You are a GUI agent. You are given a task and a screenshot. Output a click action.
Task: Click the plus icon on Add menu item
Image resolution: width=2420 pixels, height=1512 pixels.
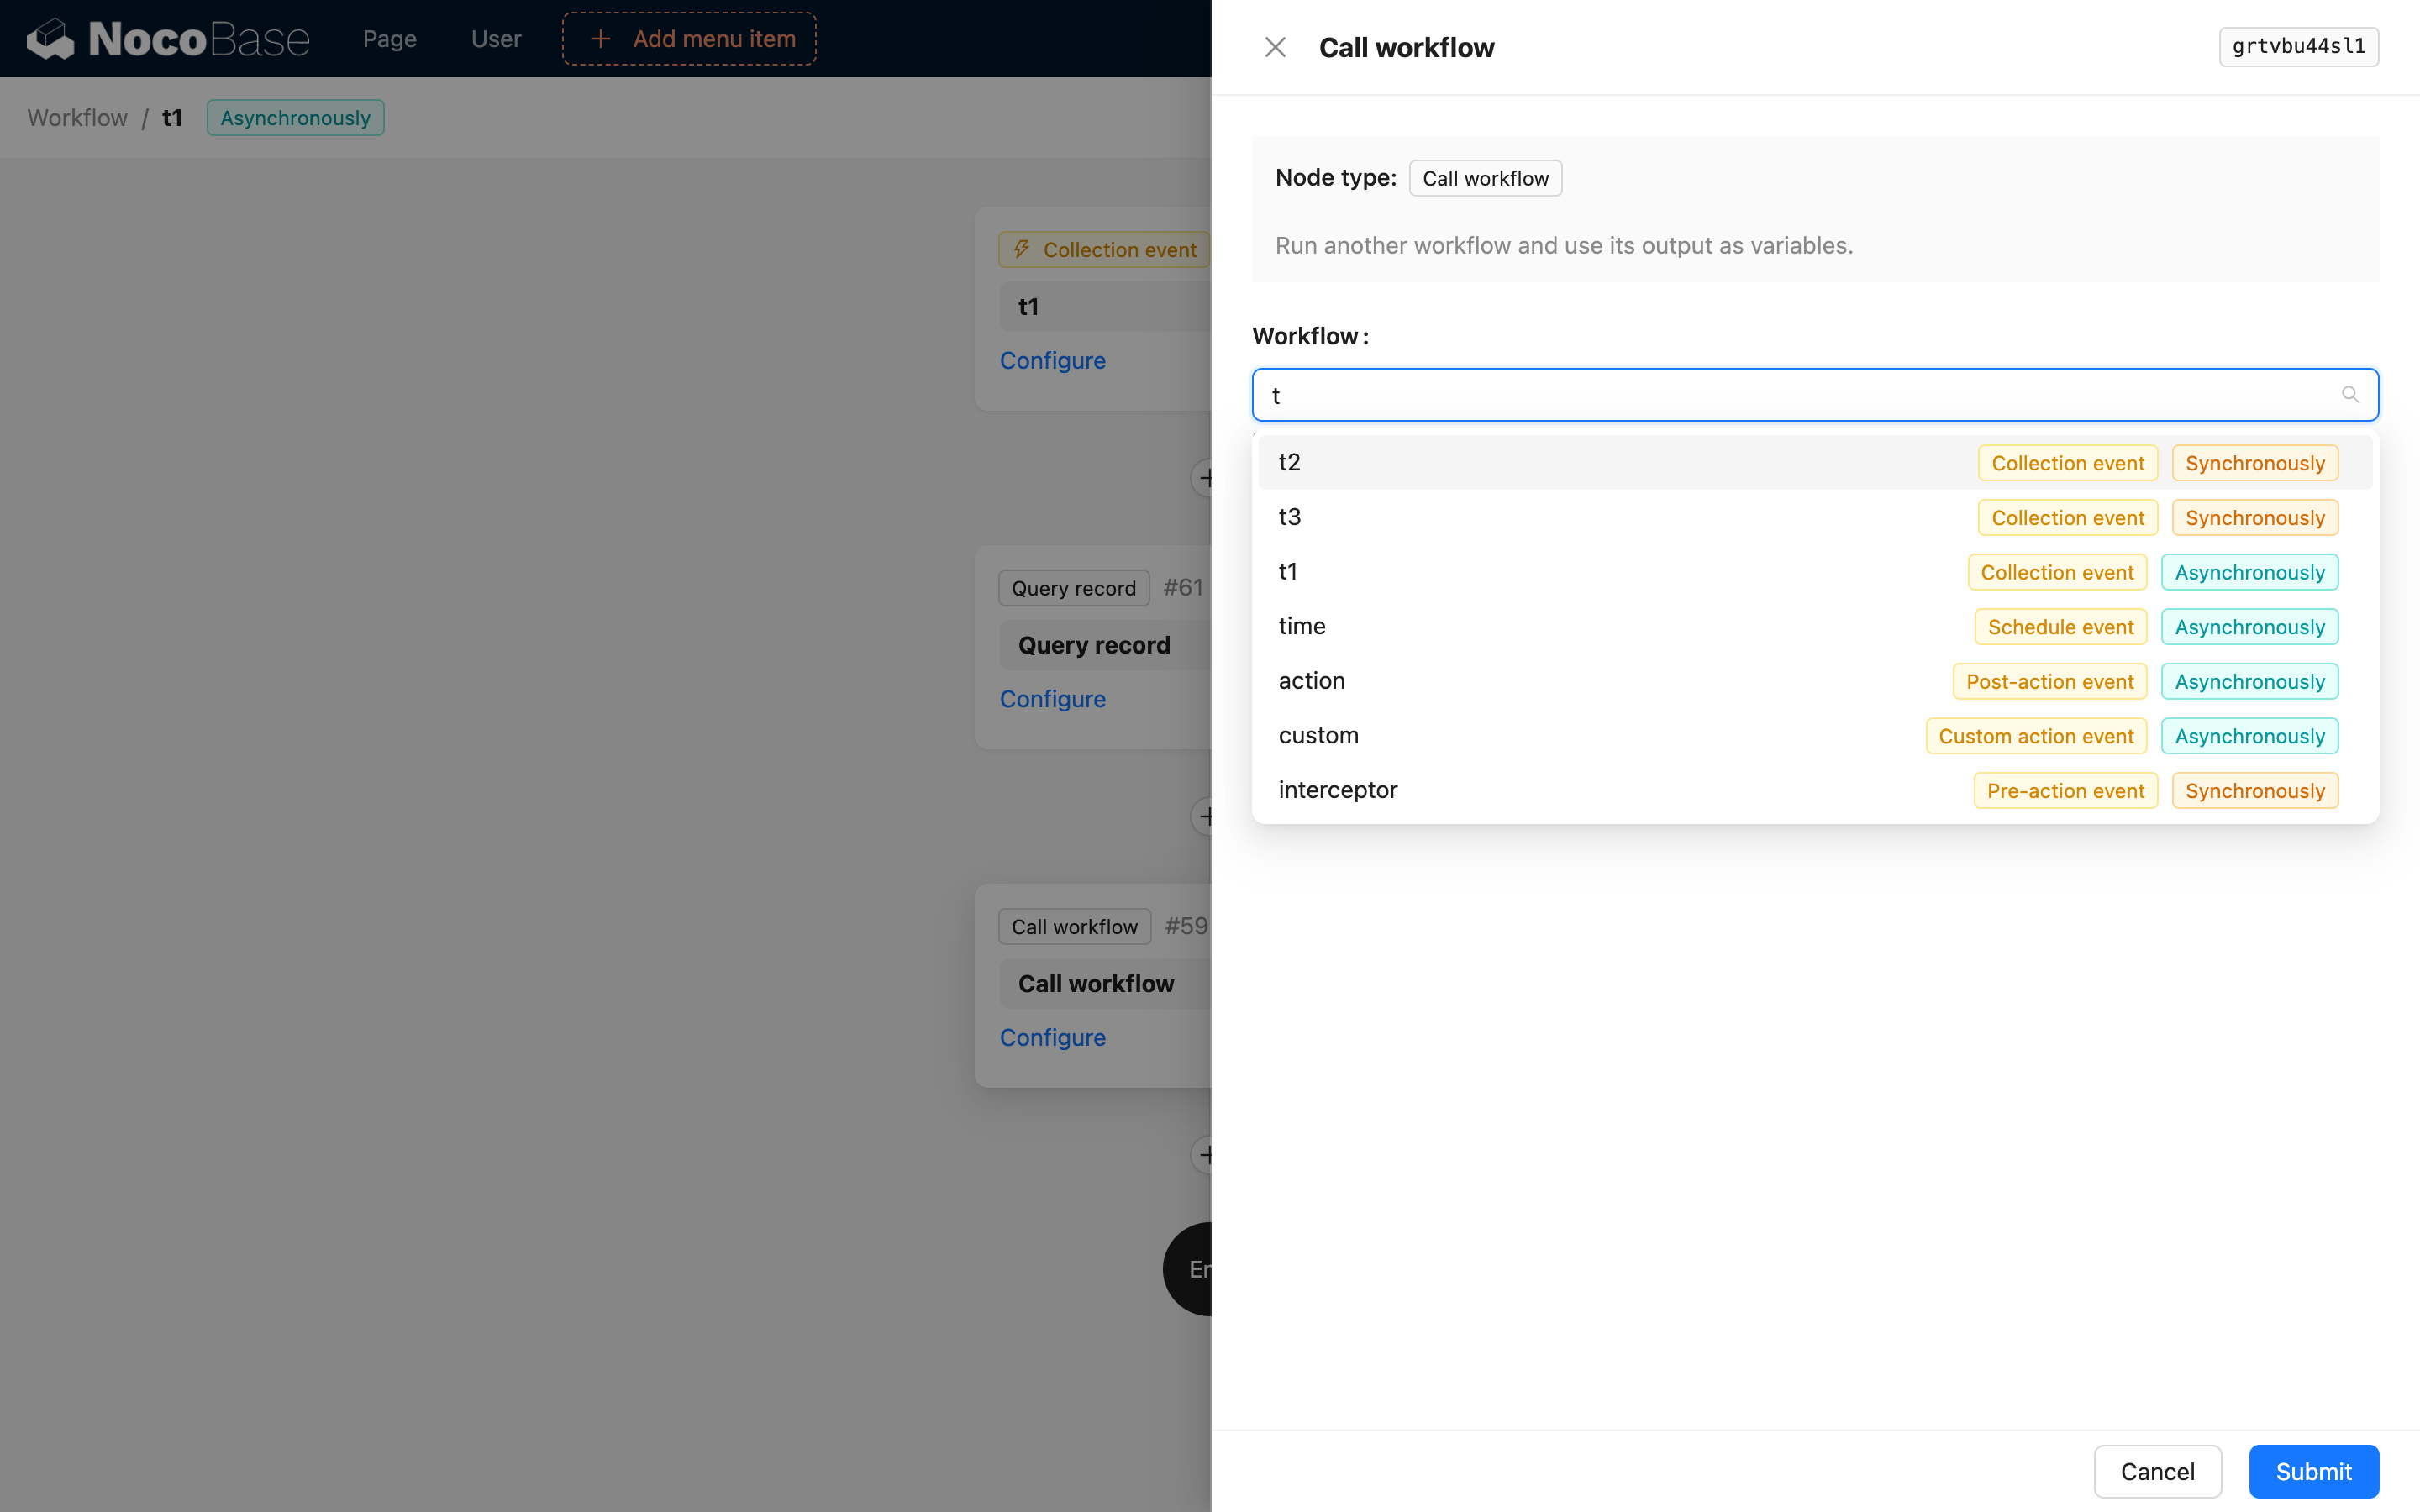tap(600, 38)
